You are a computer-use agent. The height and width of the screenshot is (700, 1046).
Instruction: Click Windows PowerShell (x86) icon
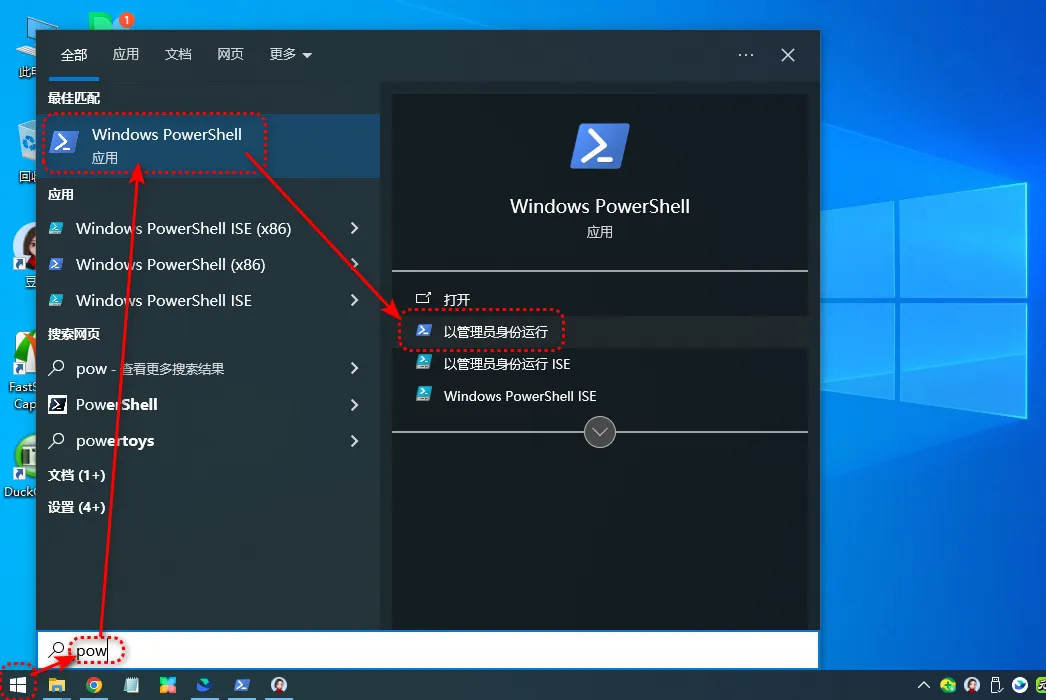tap(56, 264)
